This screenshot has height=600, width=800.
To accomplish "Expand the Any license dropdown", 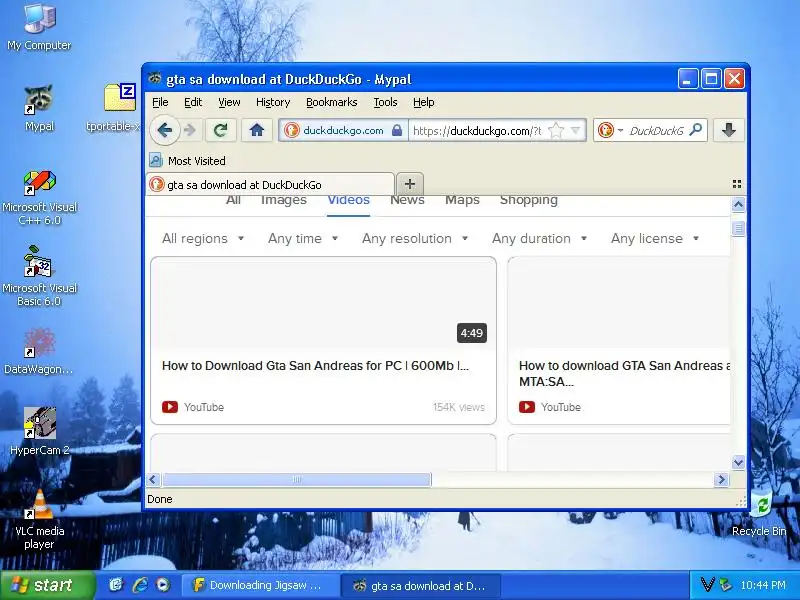I will coord(655,238).
